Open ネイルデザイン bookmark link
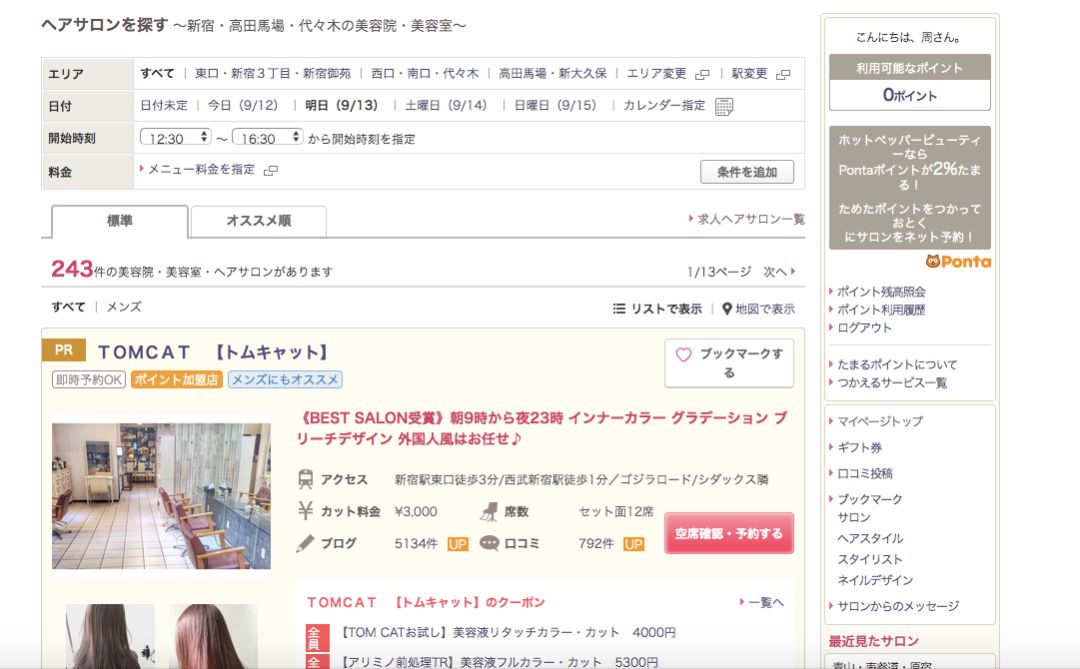 tap(875, 581)
